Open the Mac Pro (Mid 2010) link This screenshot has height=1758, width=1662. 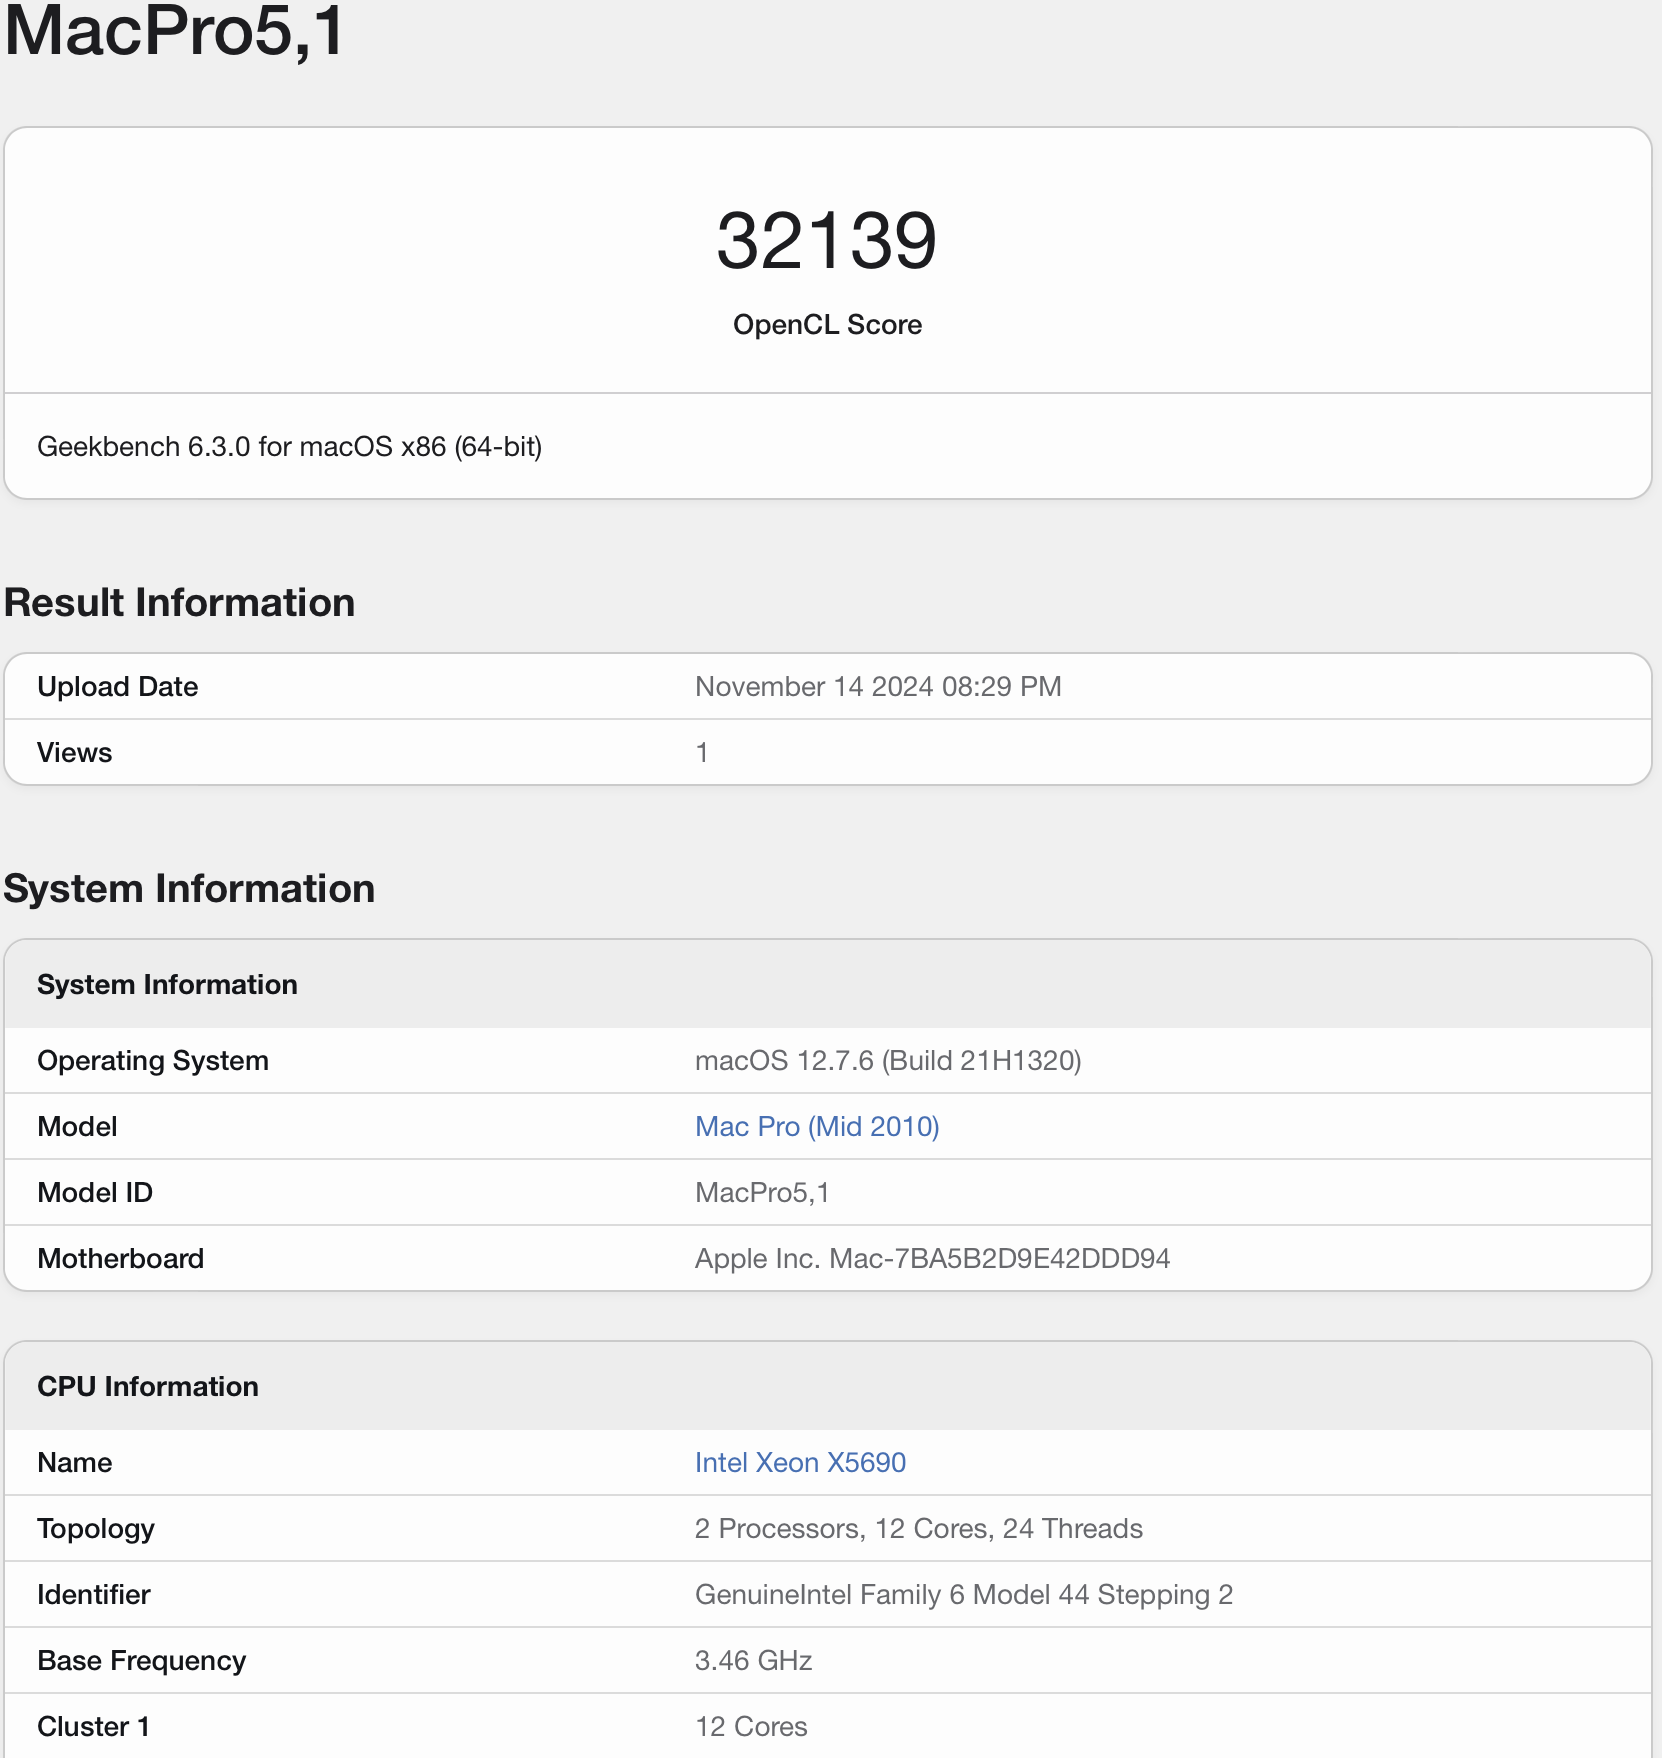click(816, 1126)
